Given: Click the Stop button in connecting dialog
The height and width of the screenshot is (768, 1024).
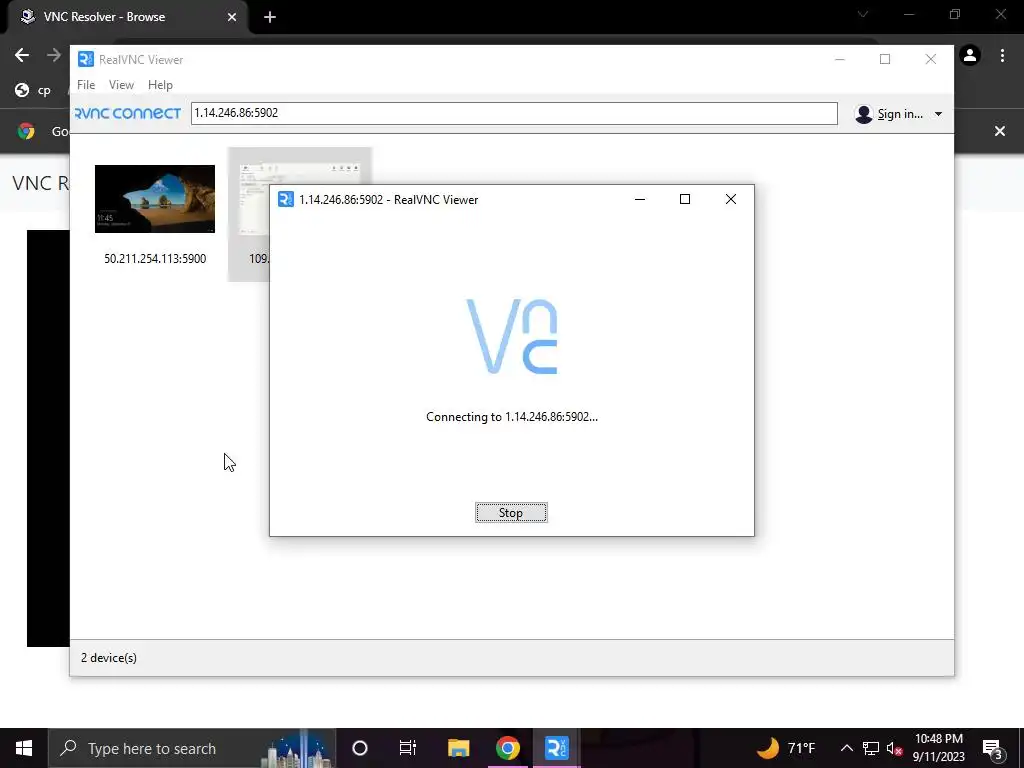Looking at the screenshot, I should point(511,513).
